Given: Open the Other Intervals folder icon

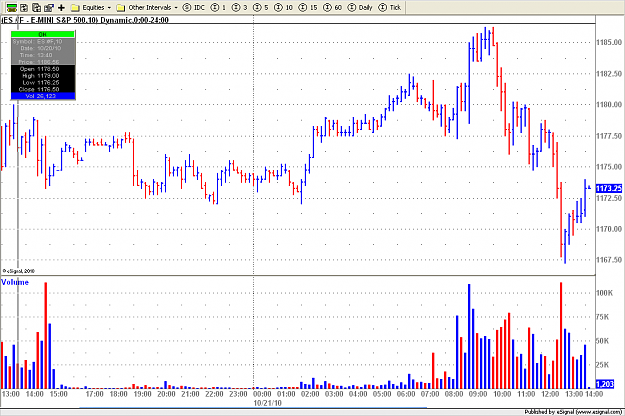Looking at the screenshot, I should (x=121, y=8).
